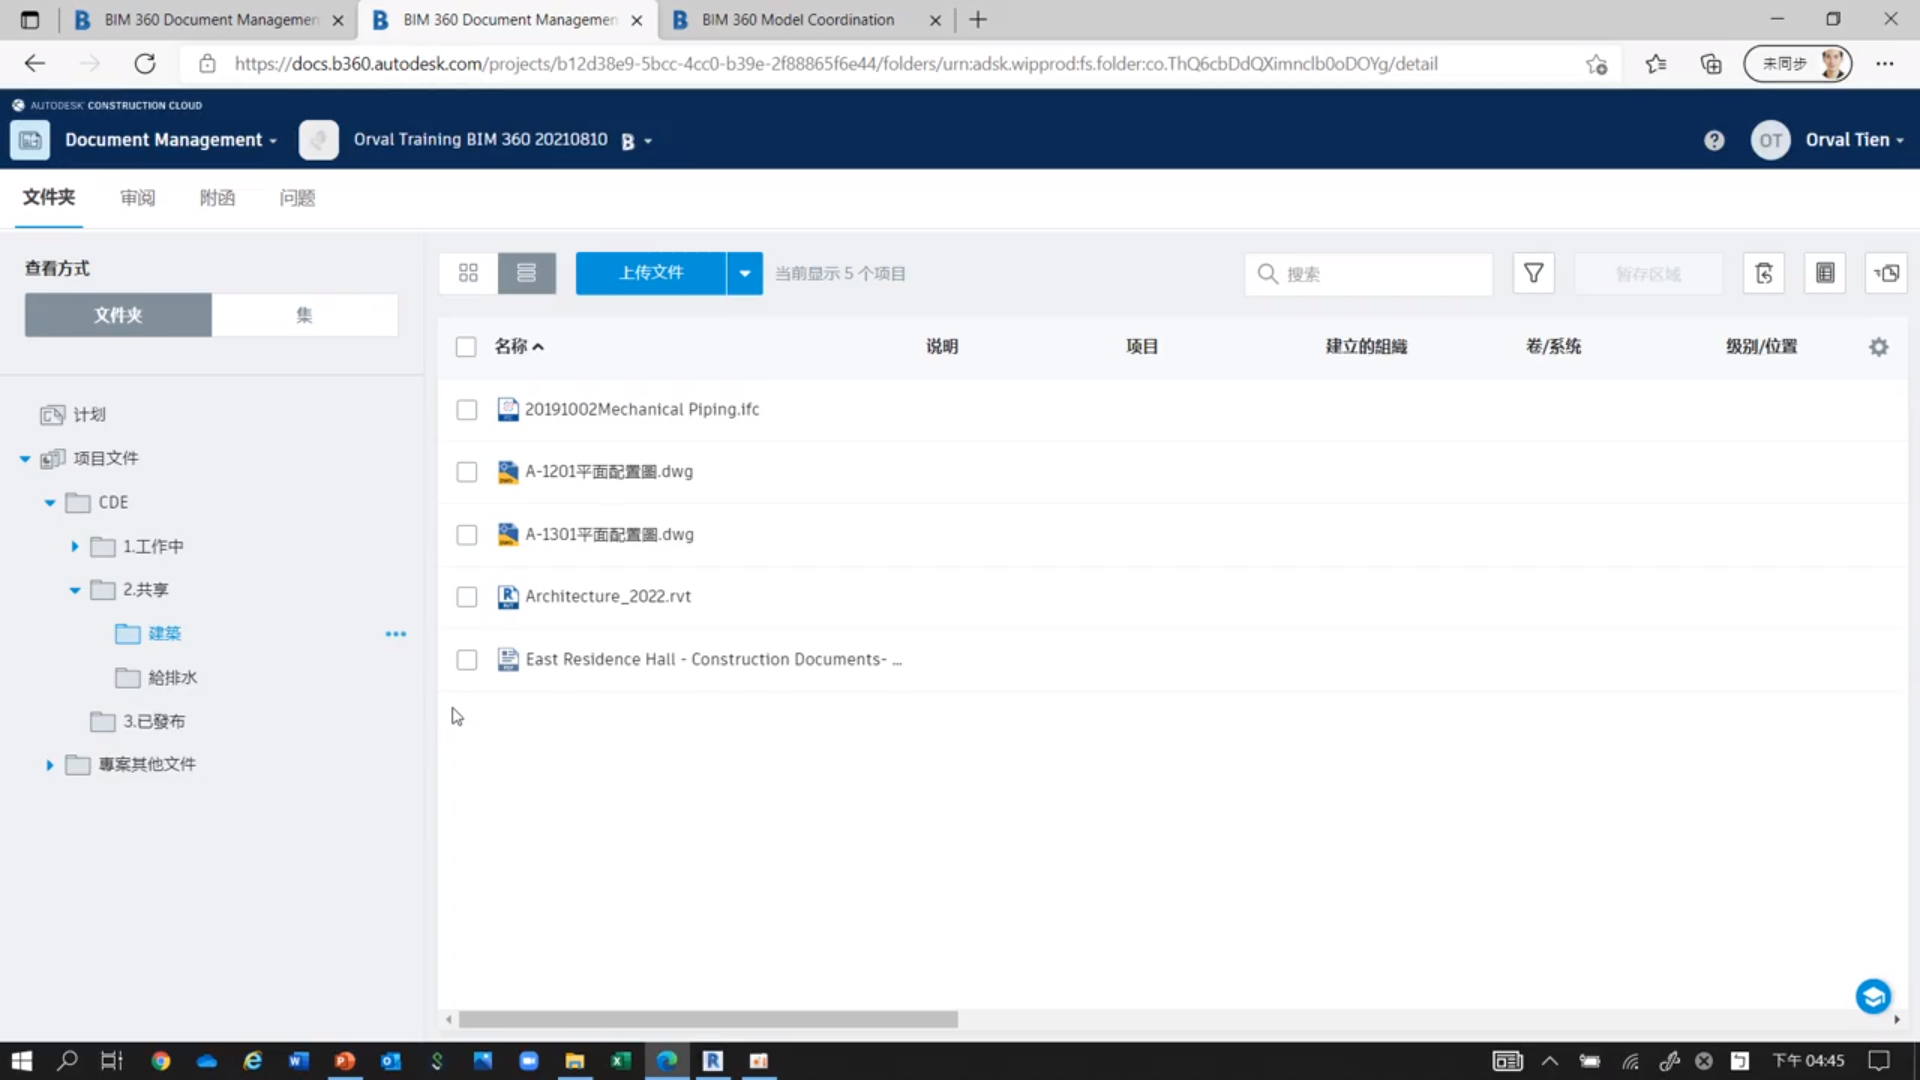Click the document log icon in toolbar
This screenshot has height=1080, width=1920.
1825,273
